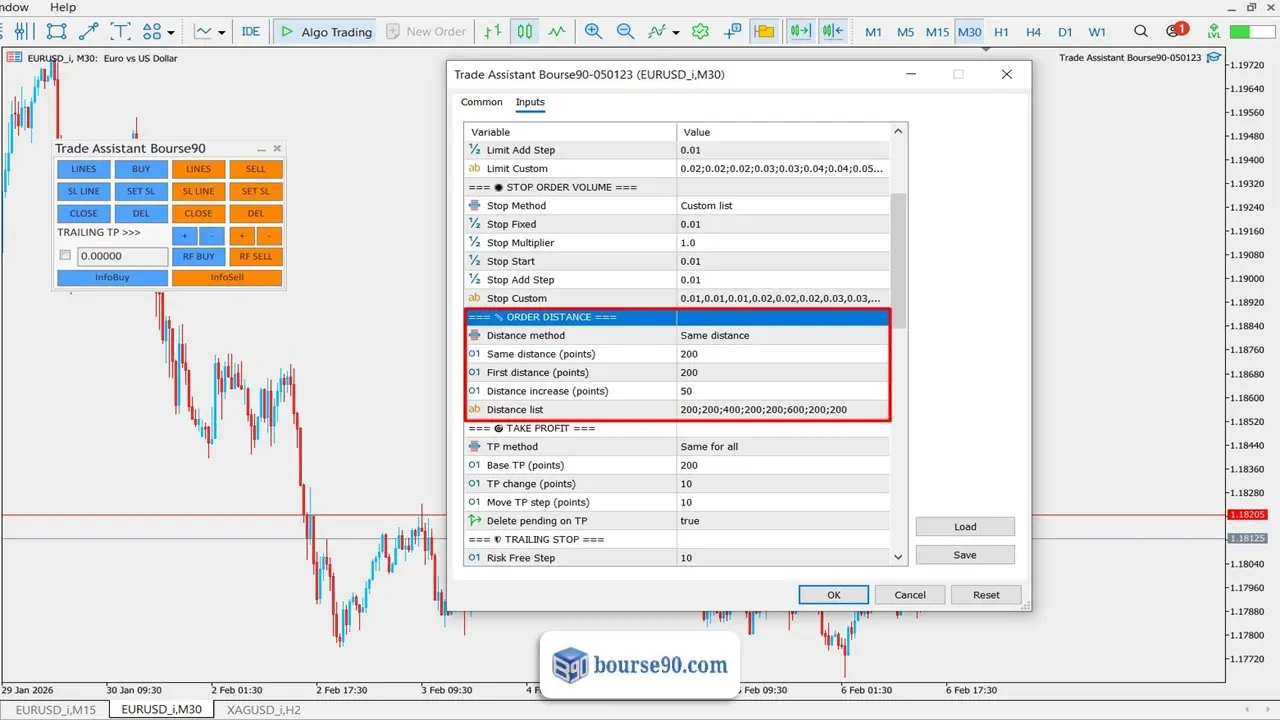1280x720 pixels.
Task: Select the H1 timeframe button
Action: [x=1001, y=31]
